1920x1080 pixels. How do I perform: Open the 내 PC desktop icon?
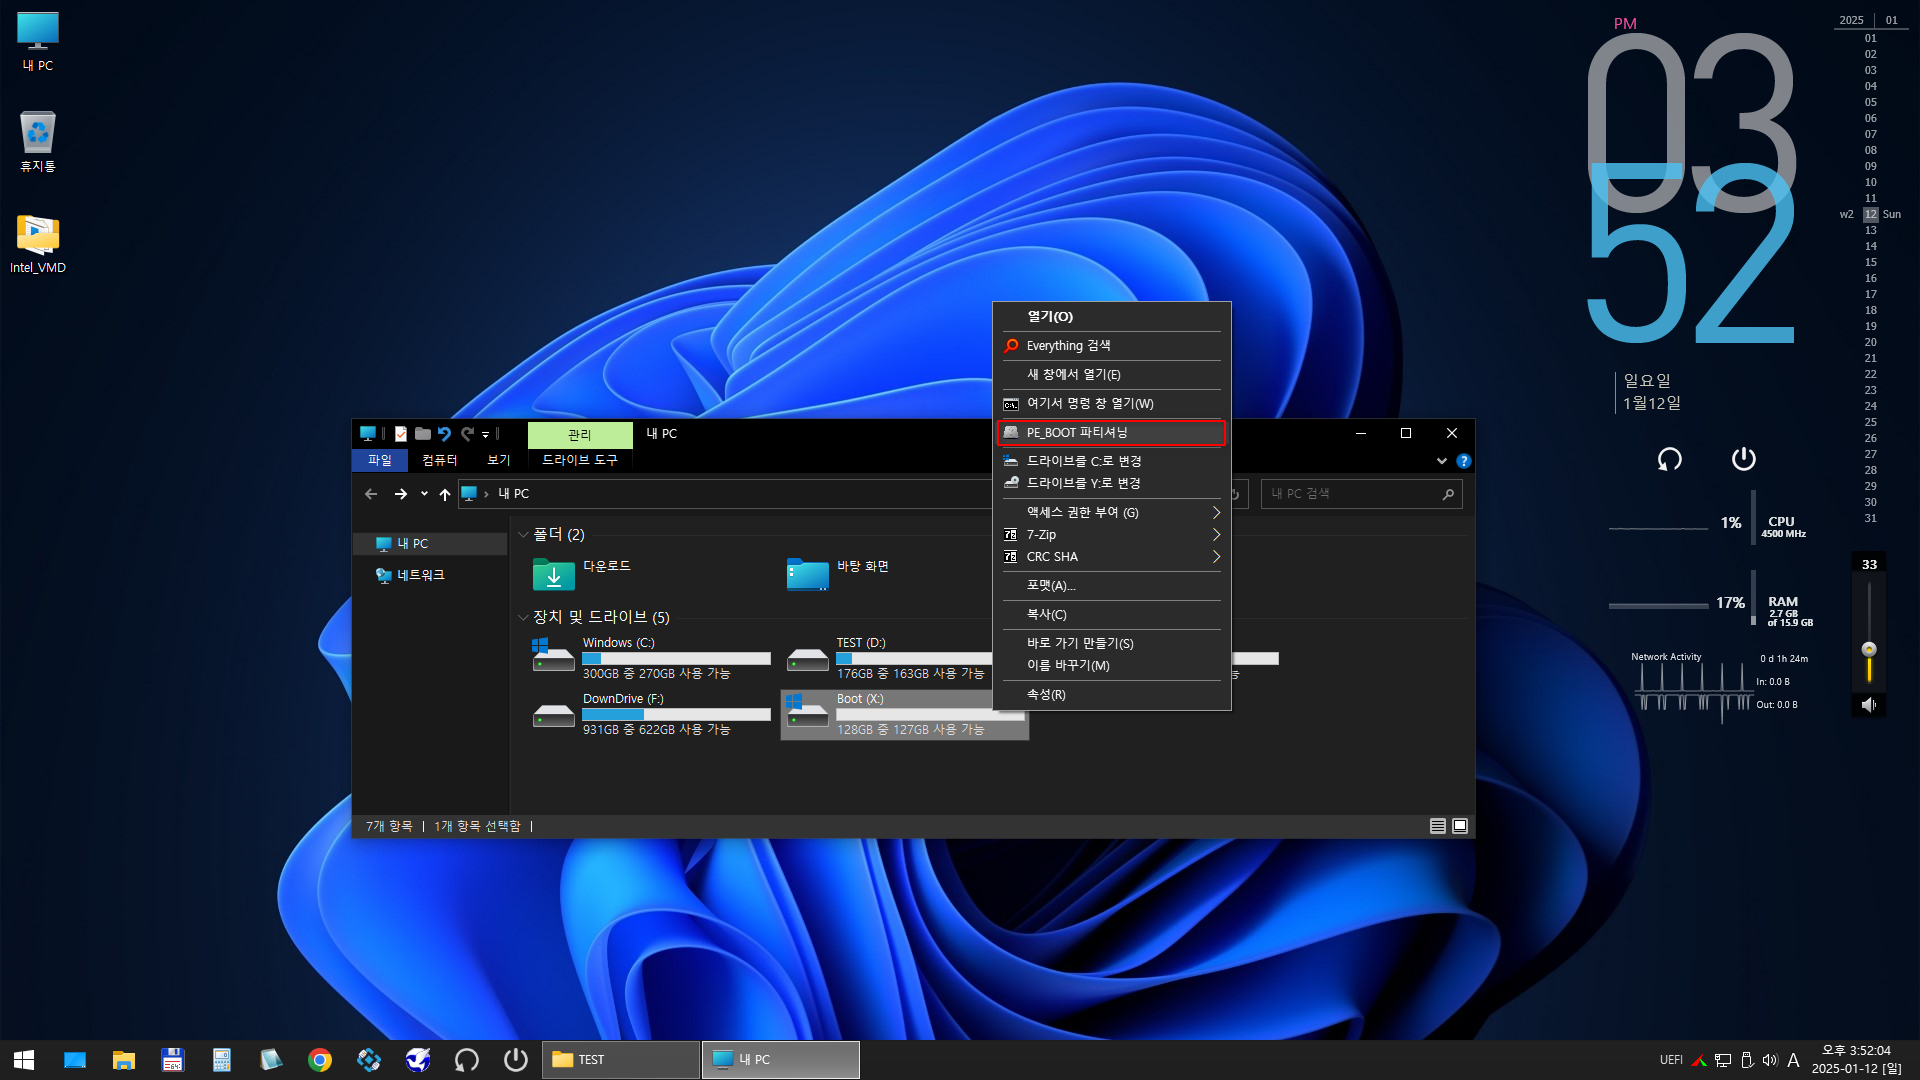[x=38, y=42]
